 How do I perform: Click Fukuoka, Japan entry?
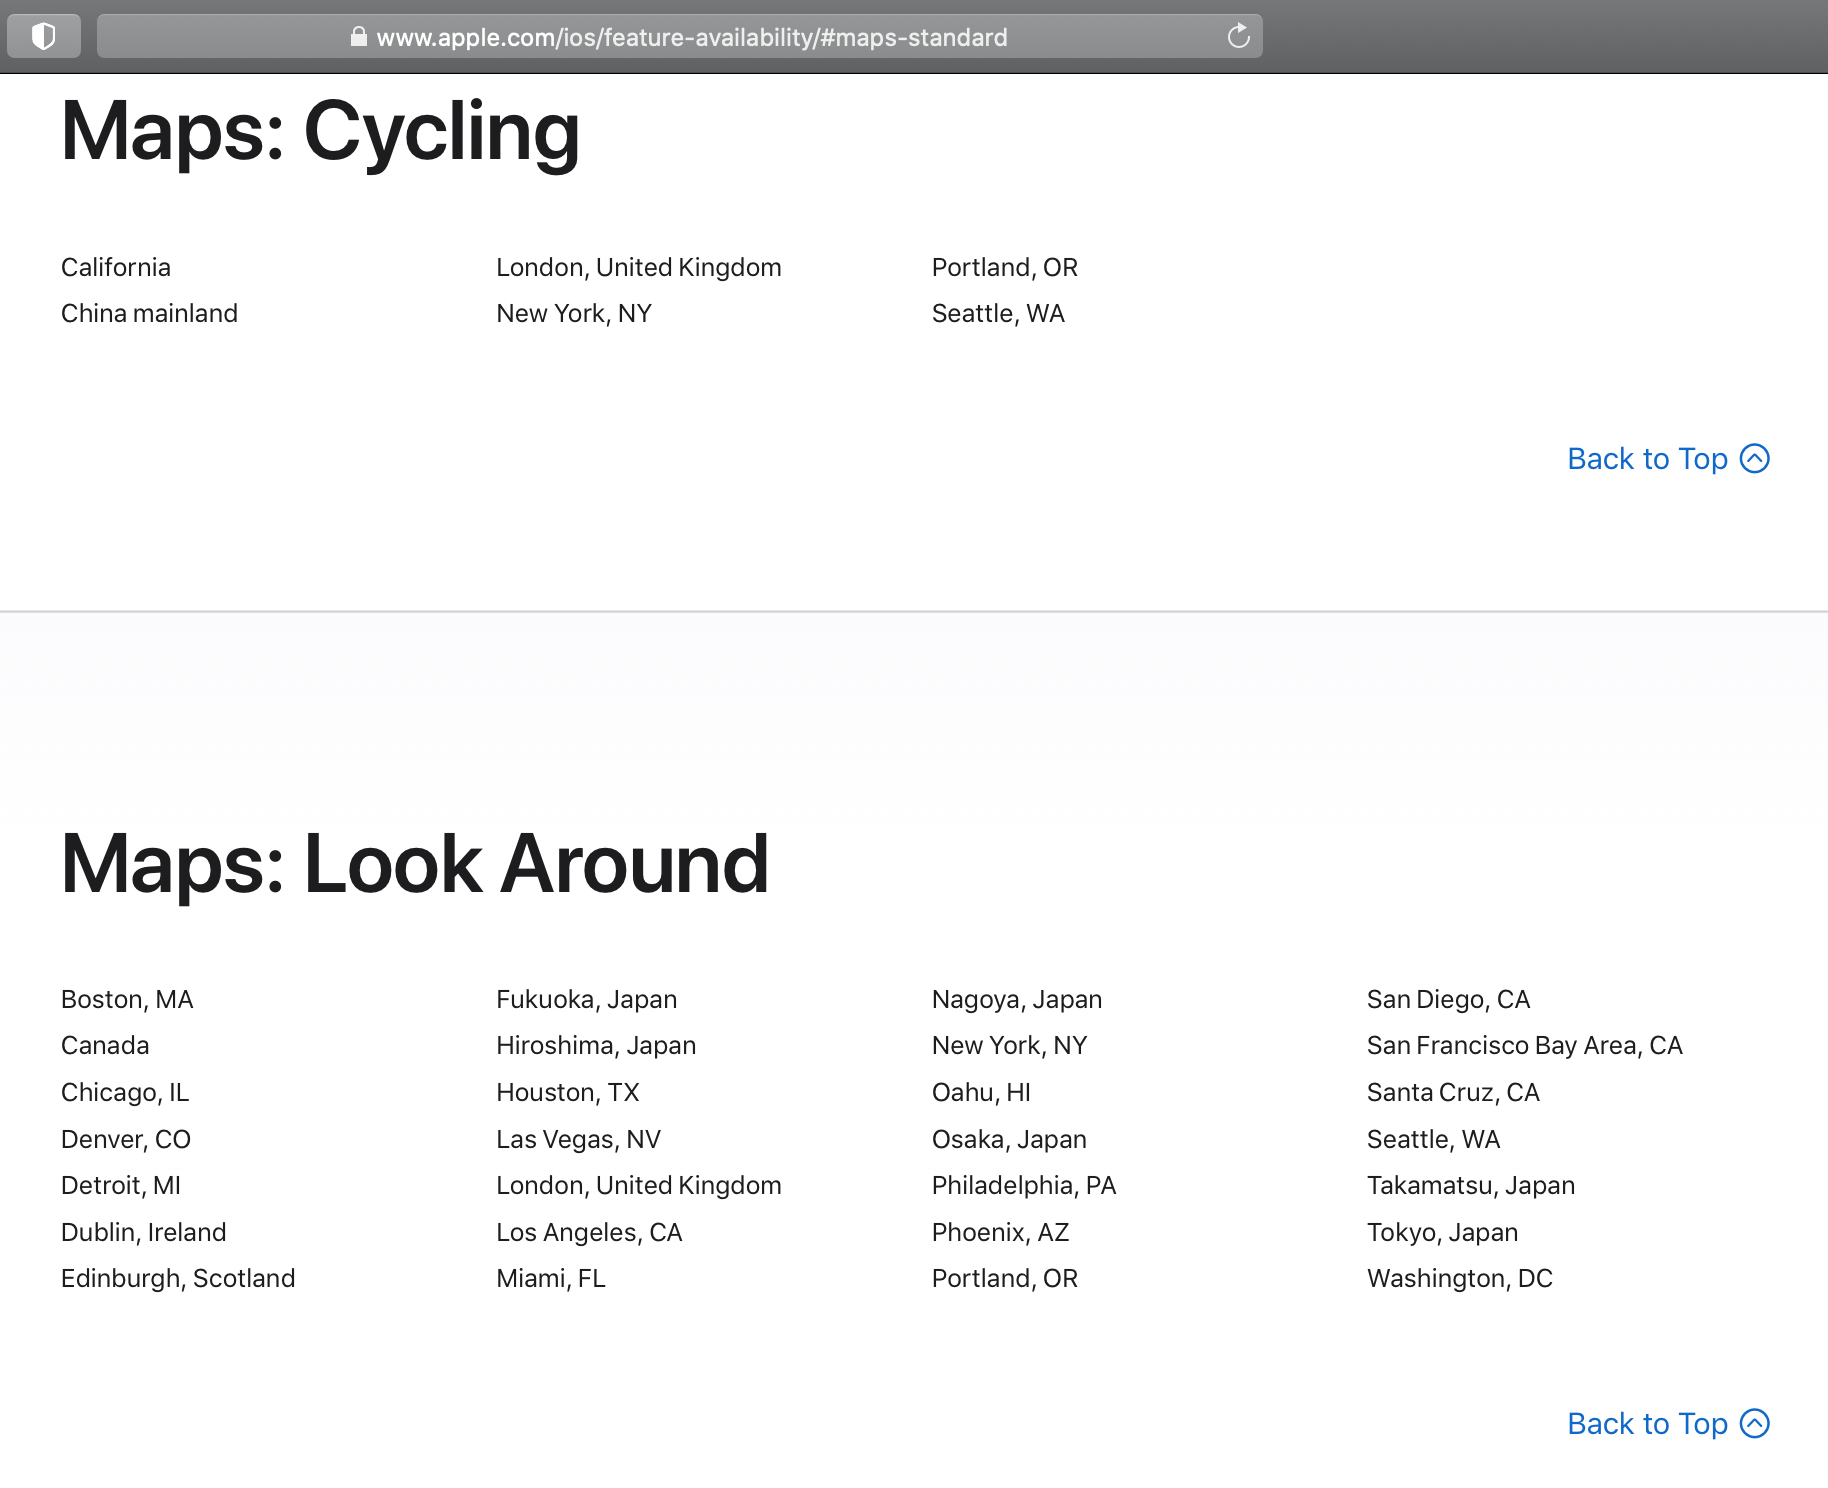pos(587,1000)
